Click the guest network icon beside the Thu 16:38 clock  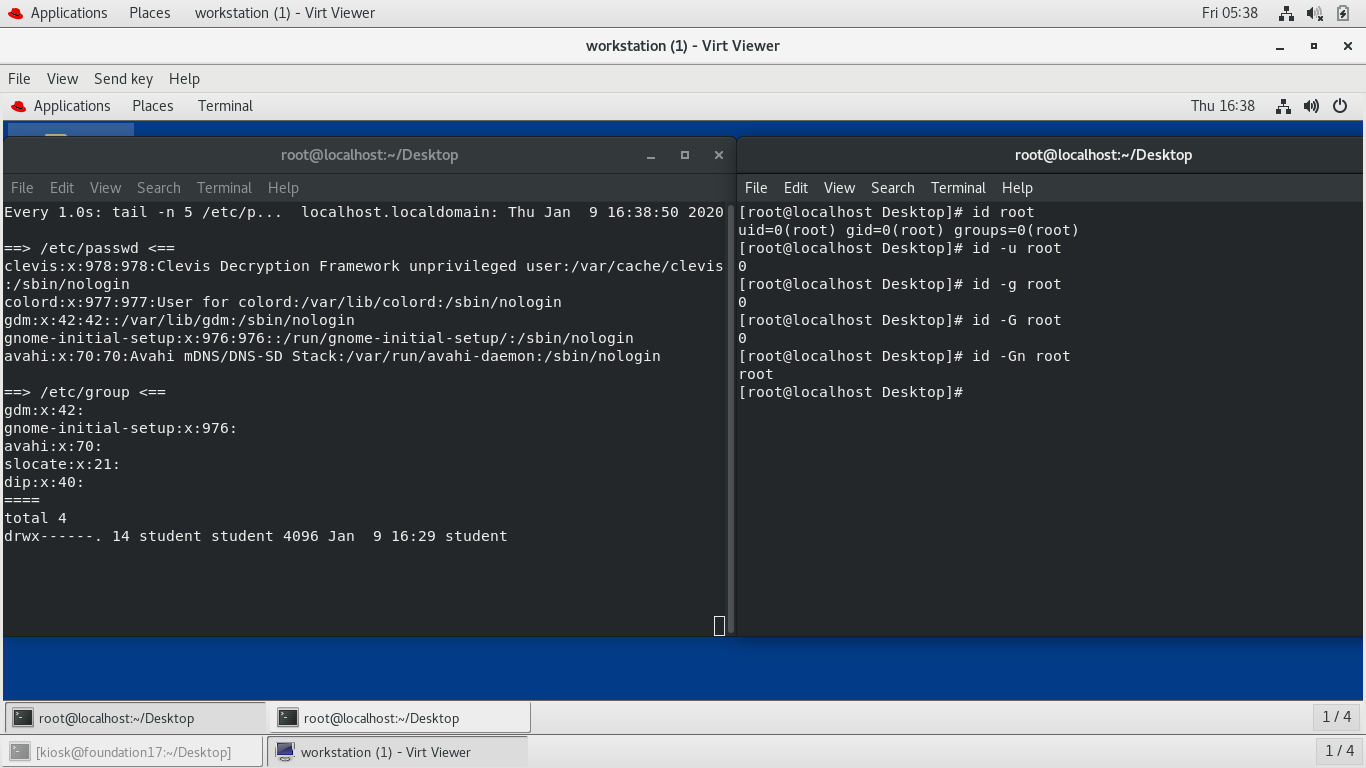1284,106
